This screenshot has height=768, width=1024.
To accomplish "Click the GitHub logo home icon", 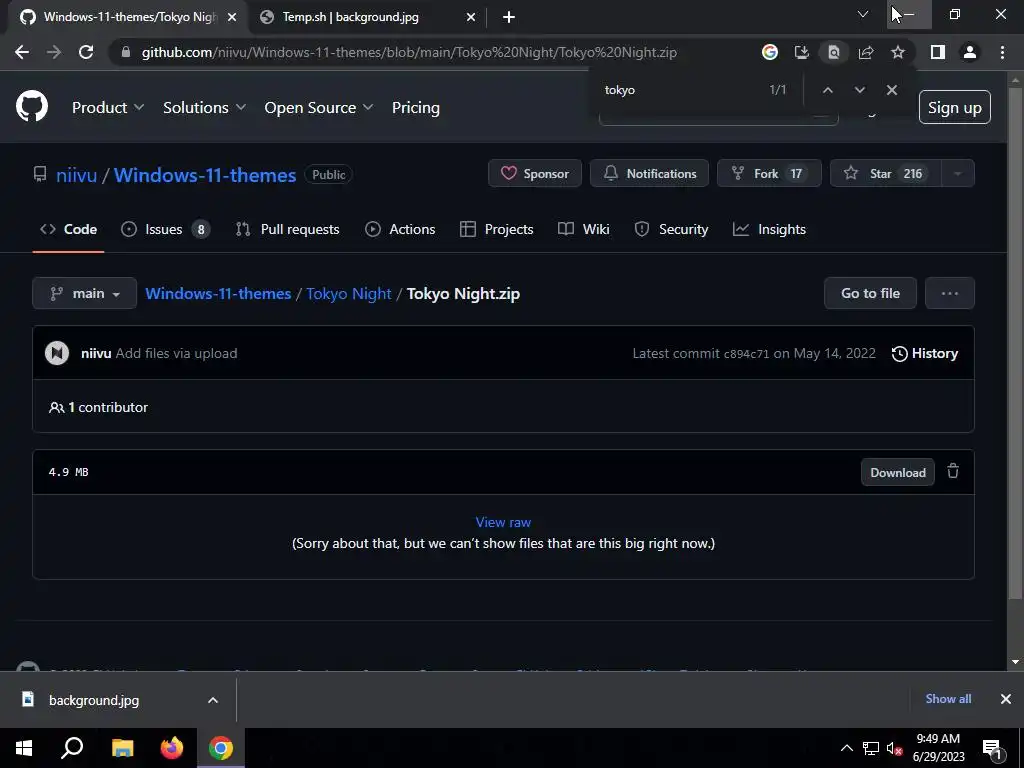I will coord(32,107).
